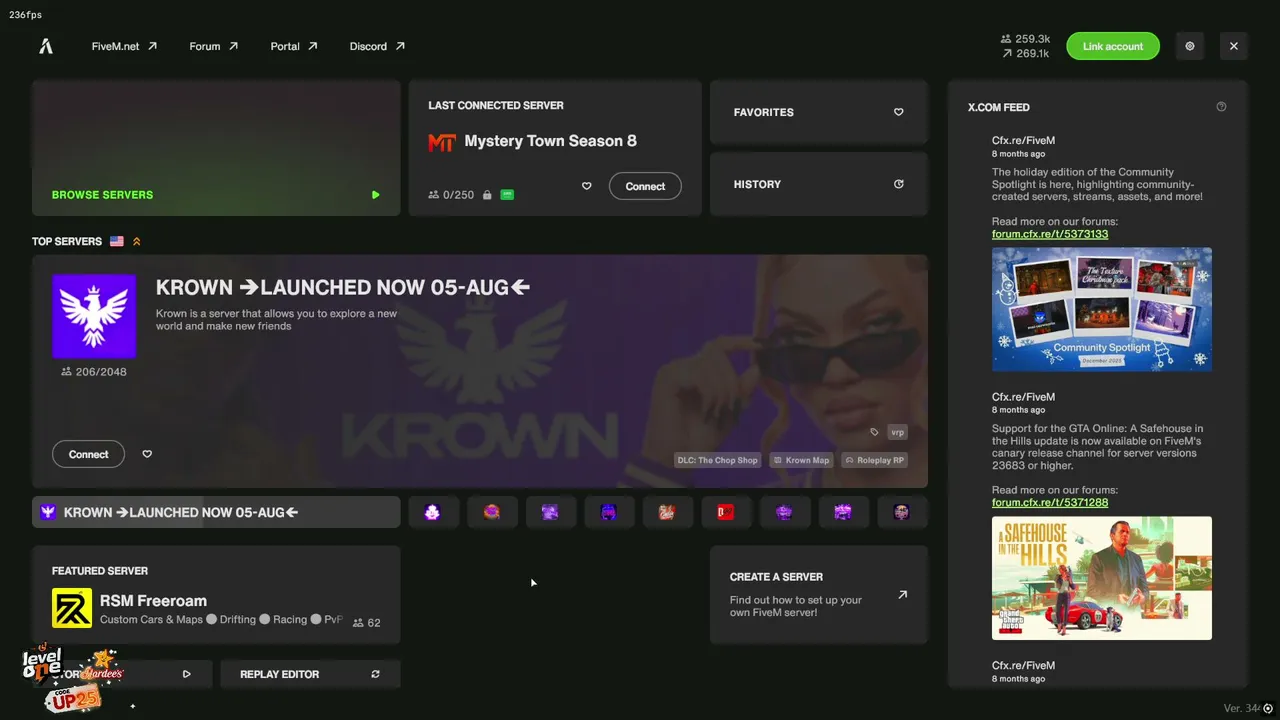Open forum.cfx.re/t/5373133 link

pyautogui.click(x=1050, y=234)
